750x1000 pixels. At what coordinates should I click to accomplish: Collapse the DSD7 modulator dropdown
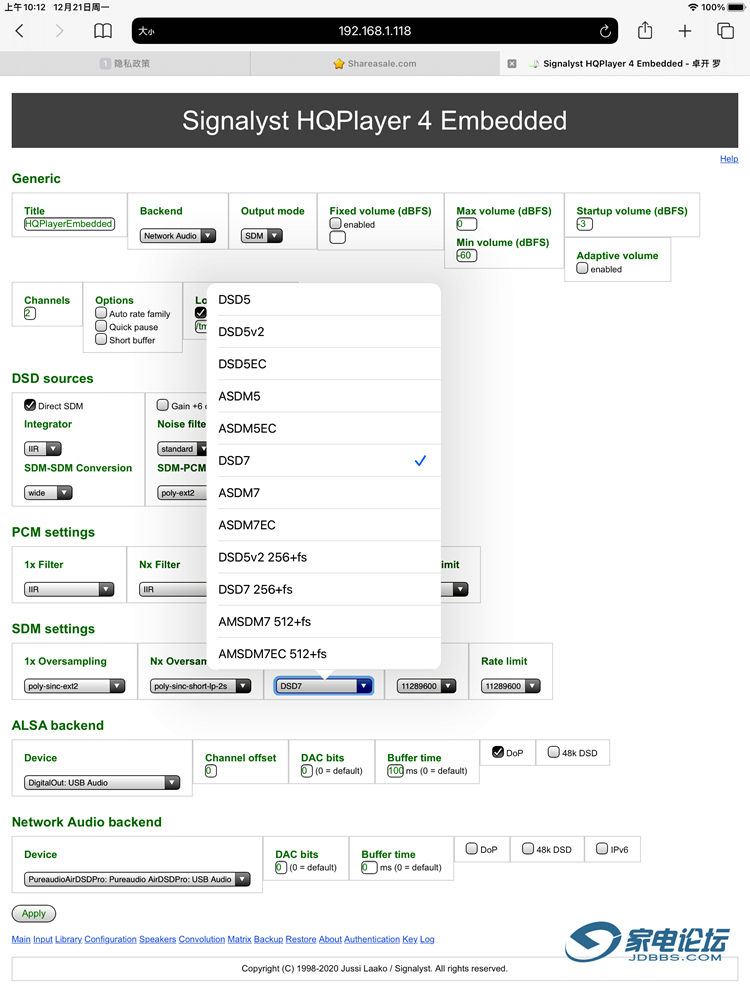coord(323,686)
